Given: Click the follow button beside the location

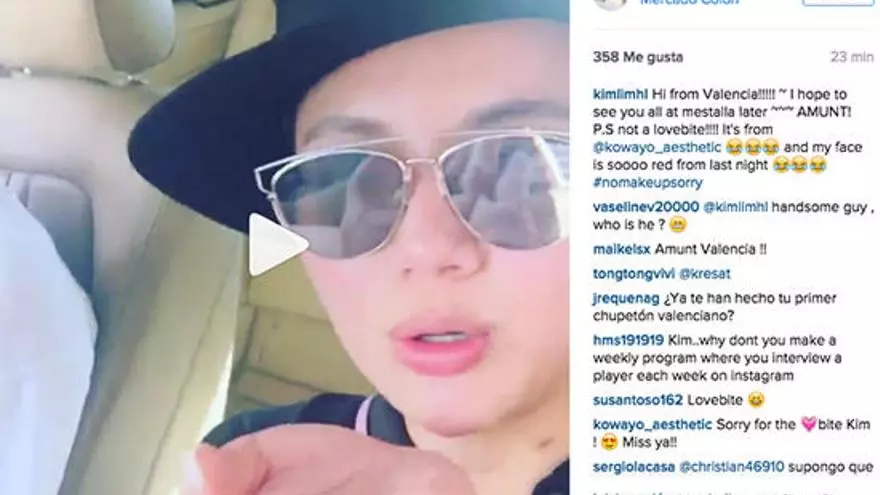Looking at the screenshot, I should tap(837, 2).
